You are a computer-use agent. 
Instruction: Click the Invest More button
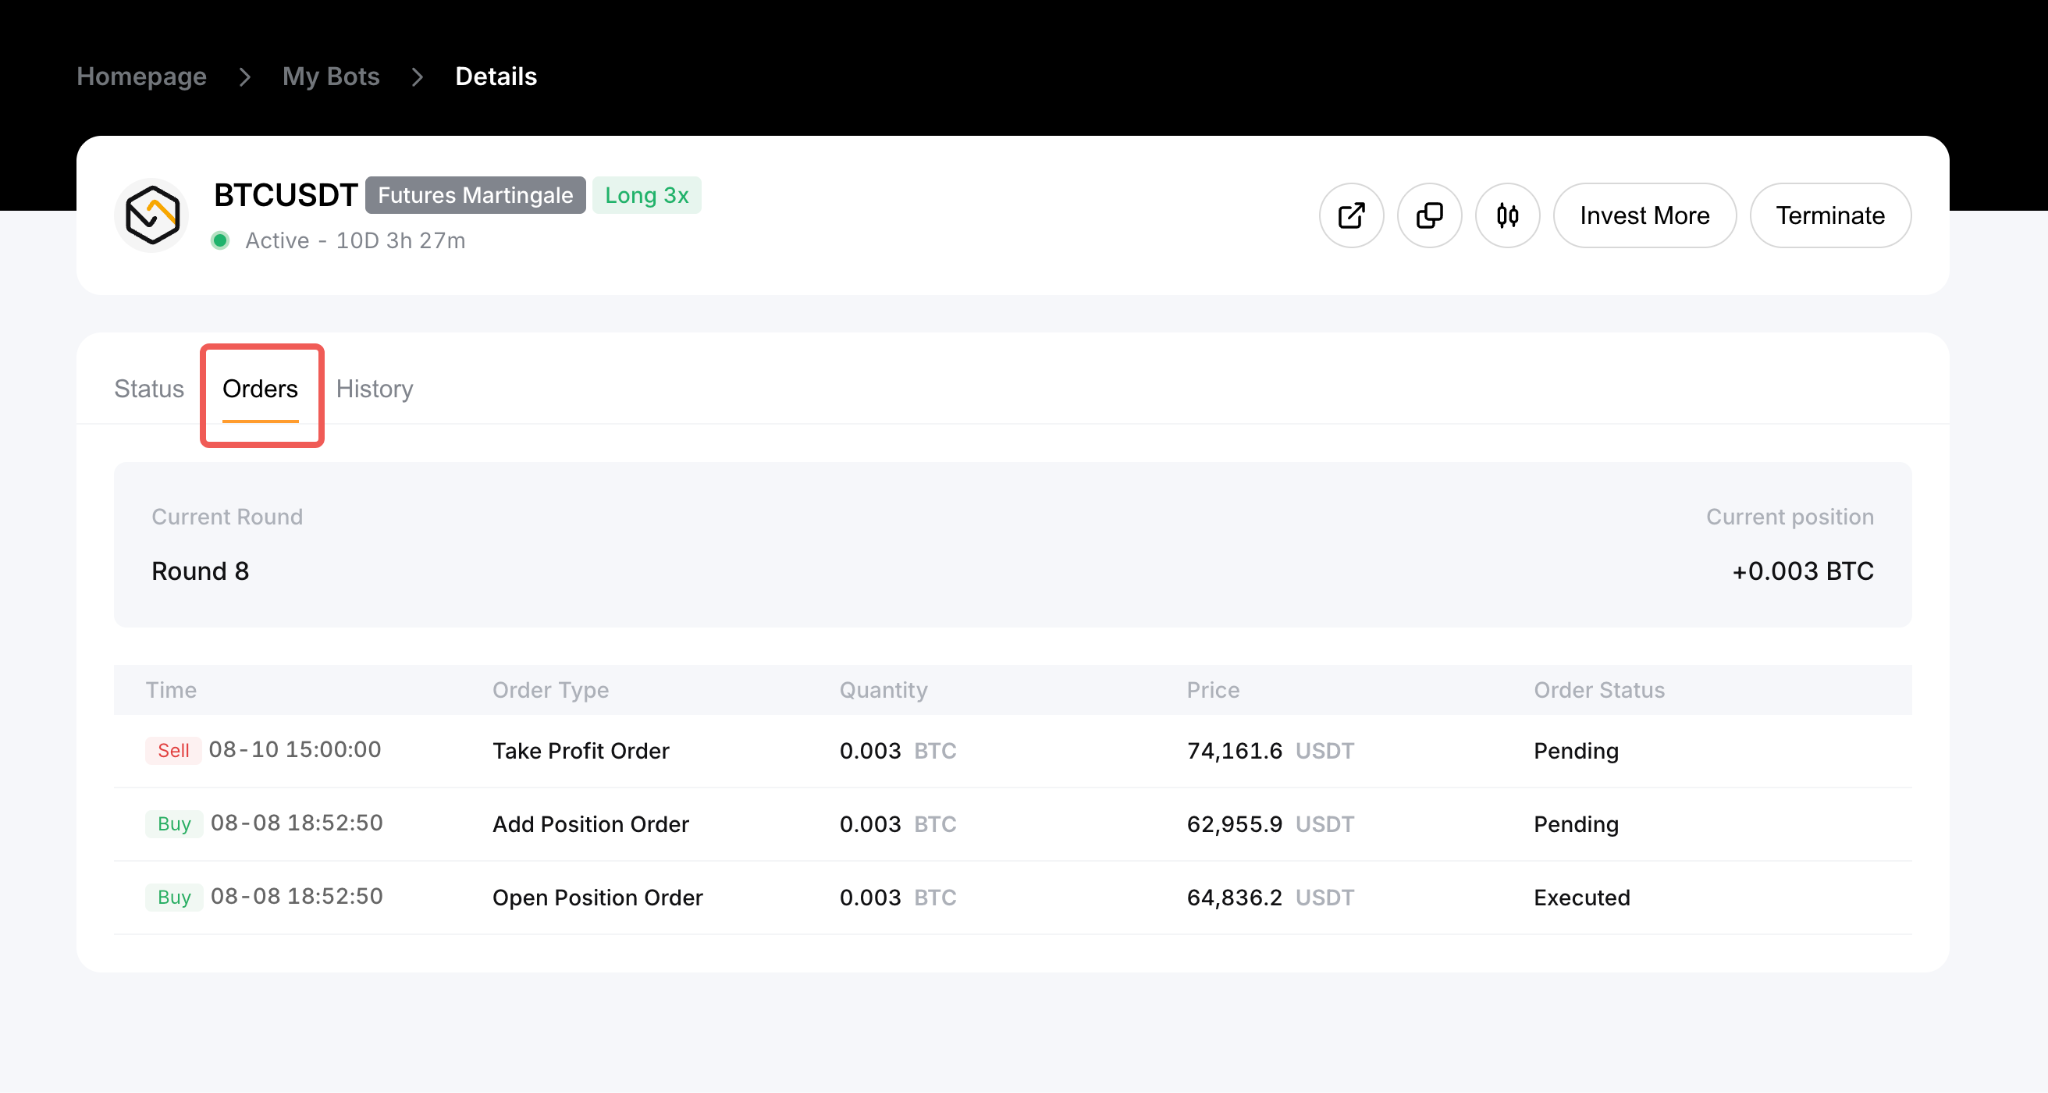coord(1644,215)
